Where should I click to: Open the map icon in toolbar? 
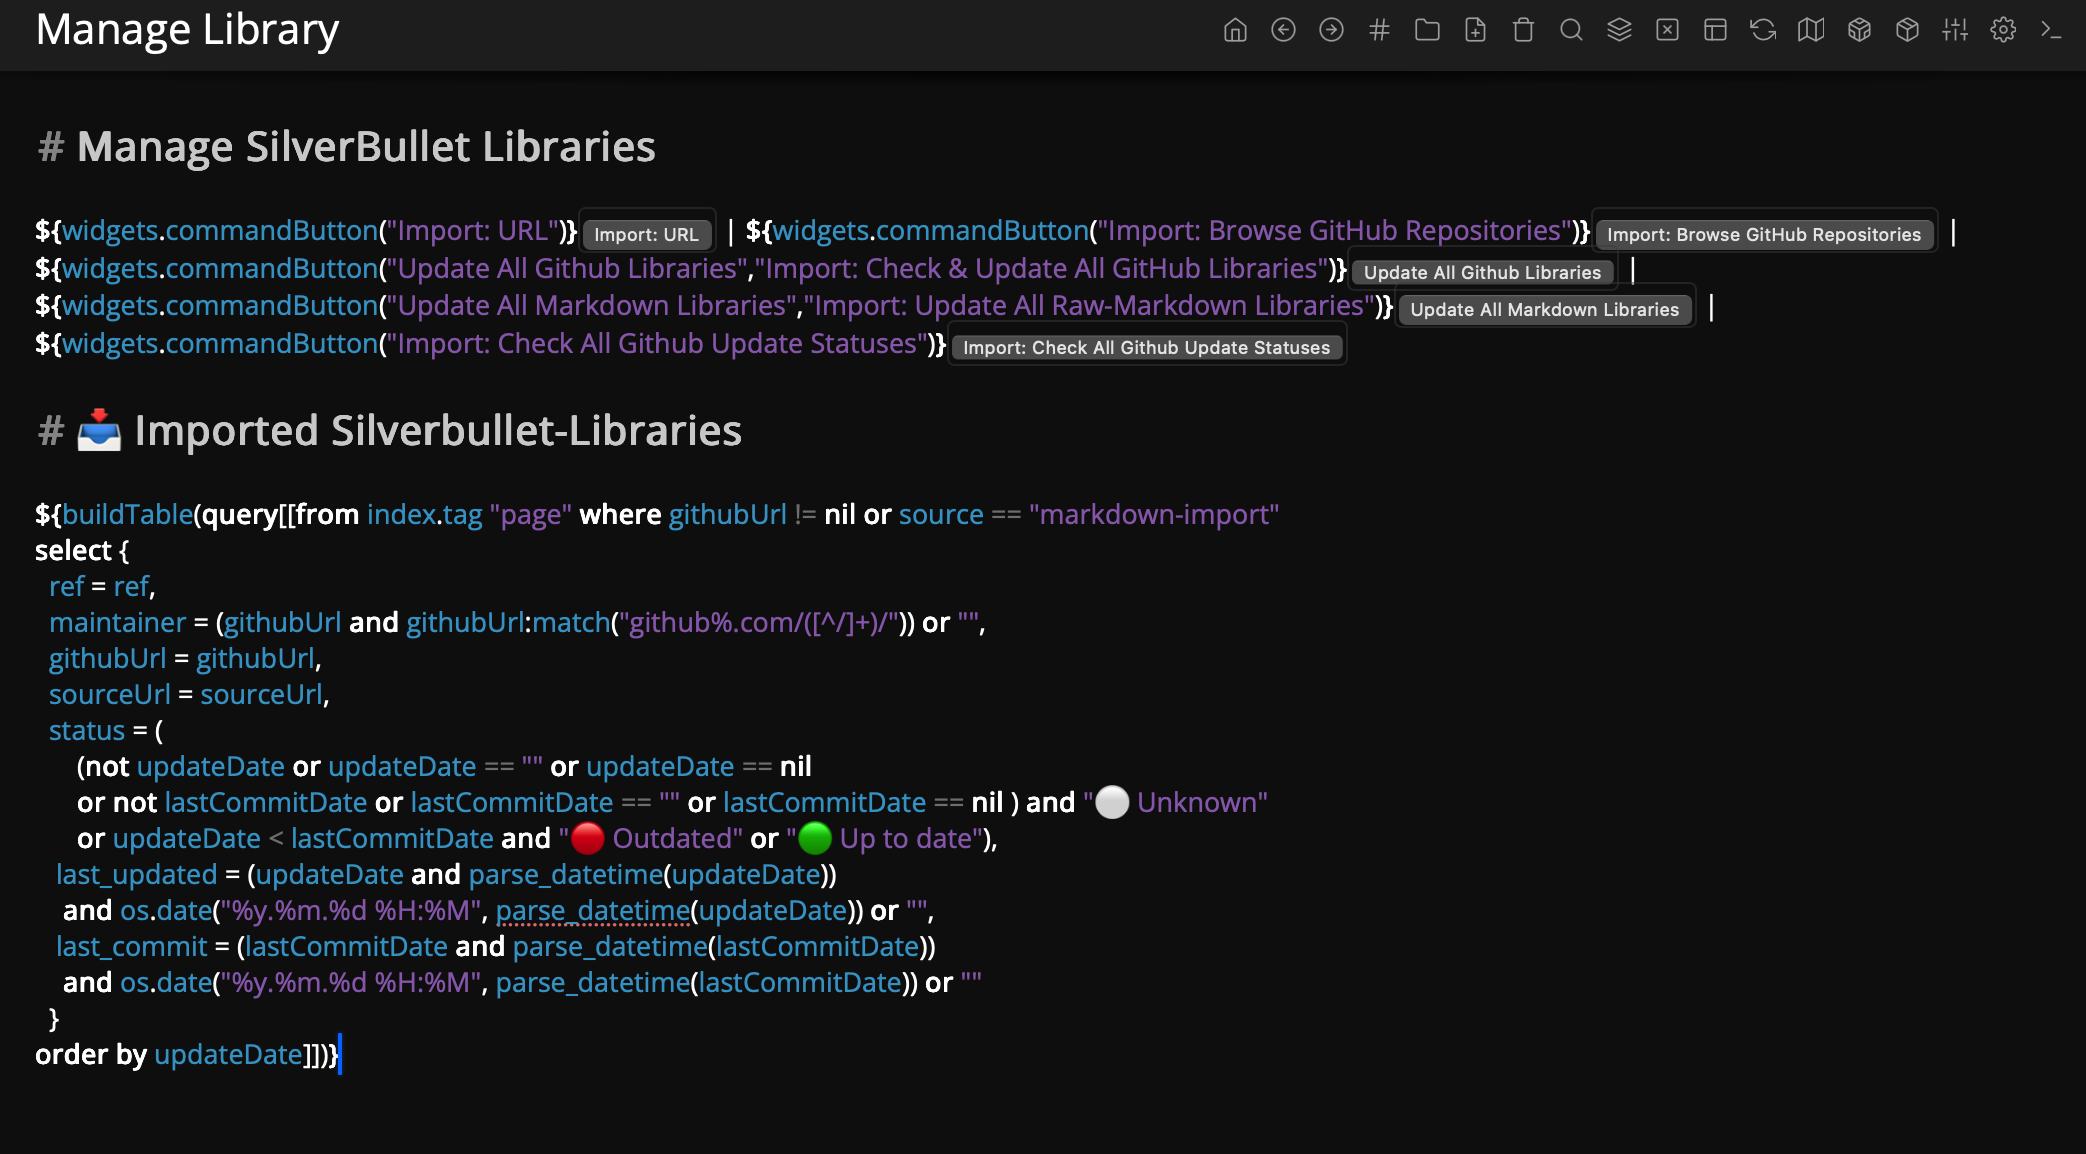[1811, 30]
